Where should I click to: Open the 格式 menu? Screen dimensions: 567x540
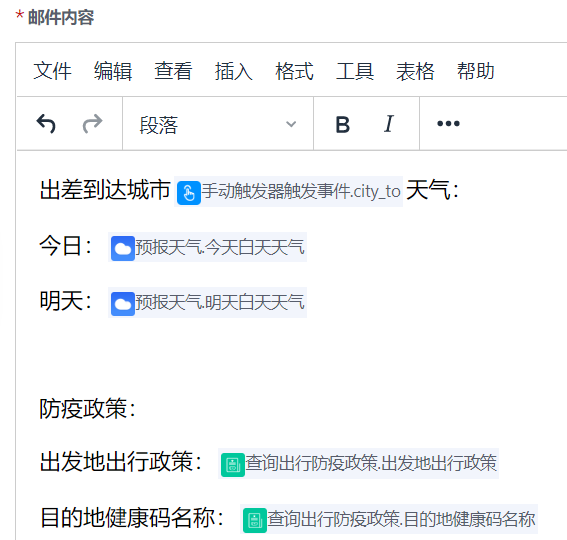[x=294, y=71]
